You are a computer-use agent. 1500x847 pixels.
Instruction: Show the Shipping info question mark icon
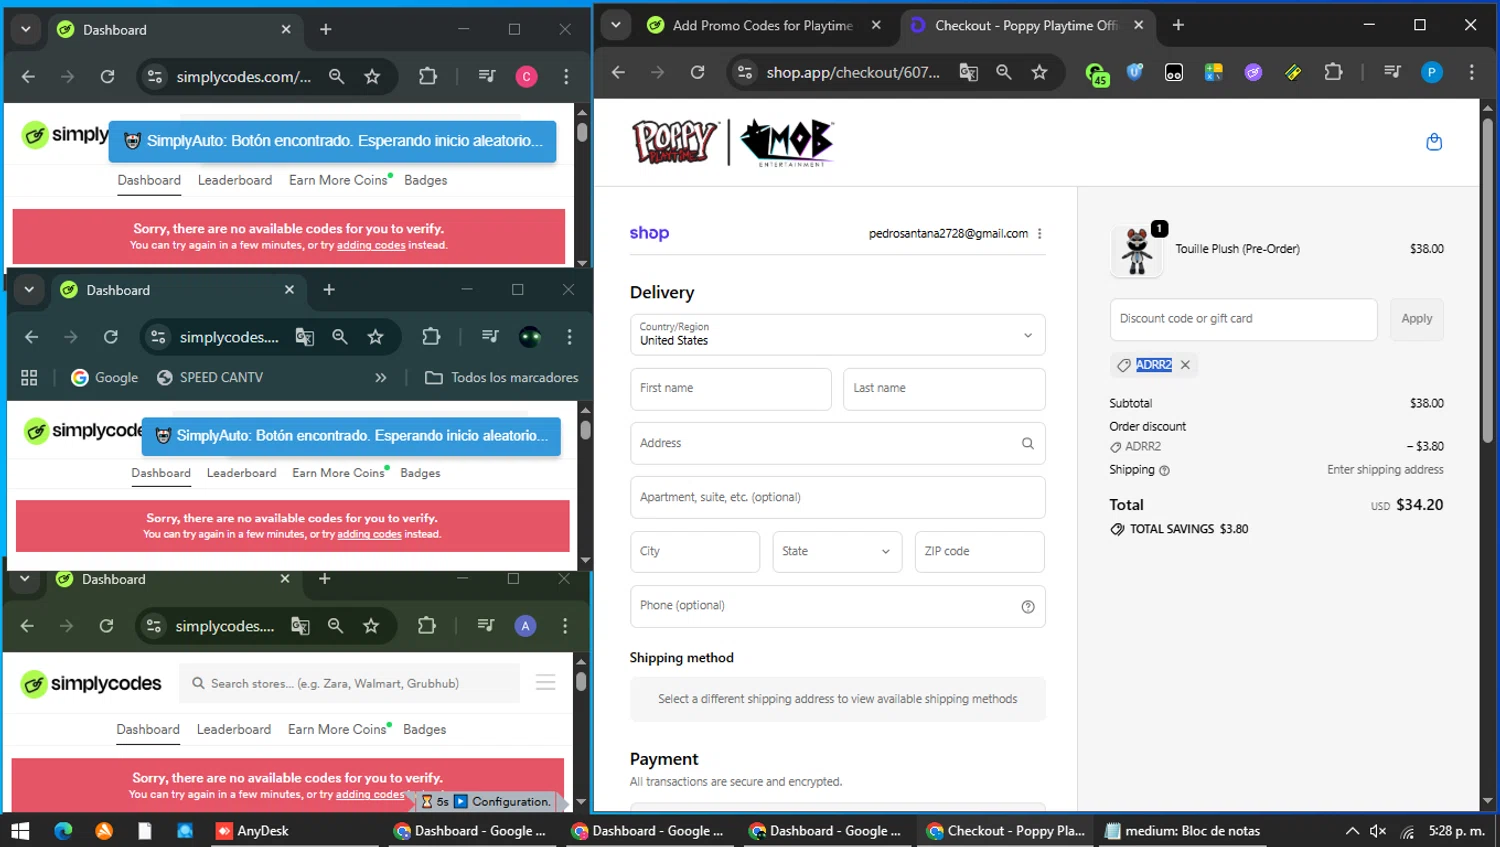1164,470
